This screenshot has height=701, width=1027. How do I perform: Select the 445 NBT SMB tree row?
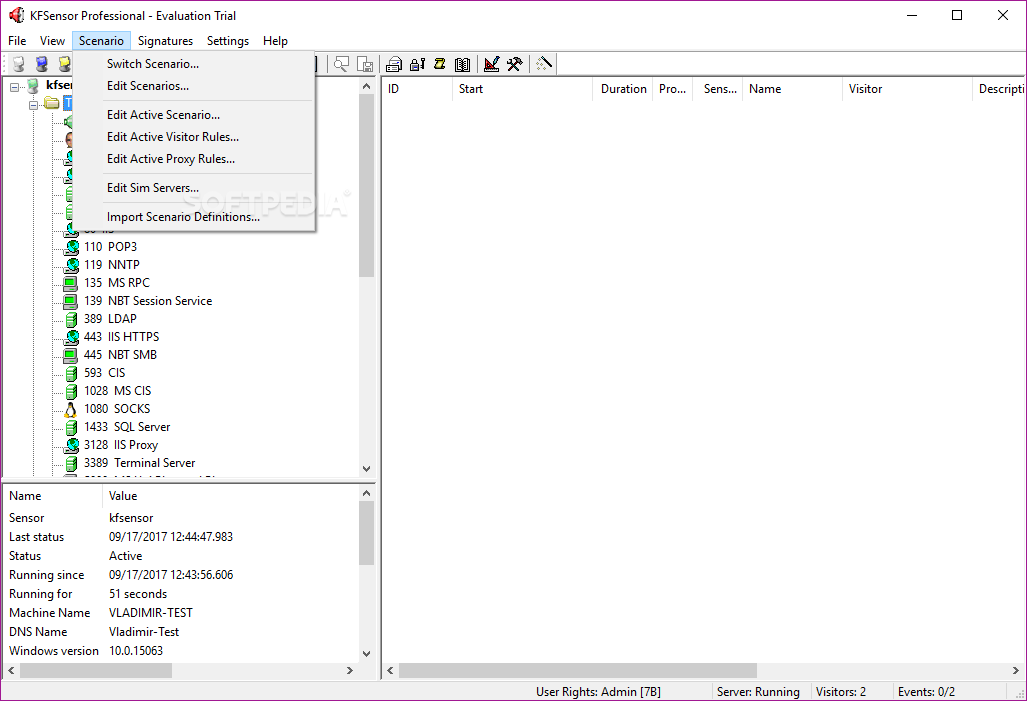[x=121, y=355]
